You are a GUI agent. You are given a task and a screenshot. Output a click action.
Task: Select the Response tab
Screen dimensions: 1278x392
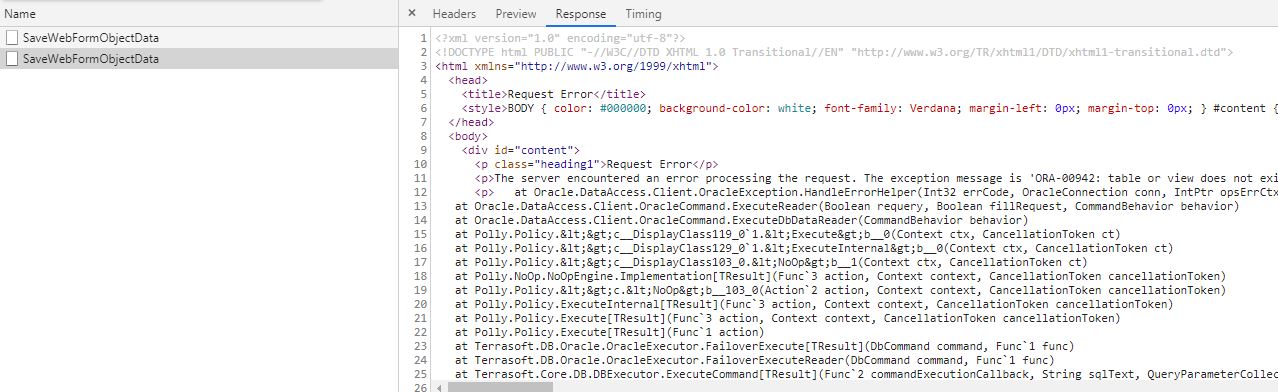(x=581, y=14)
